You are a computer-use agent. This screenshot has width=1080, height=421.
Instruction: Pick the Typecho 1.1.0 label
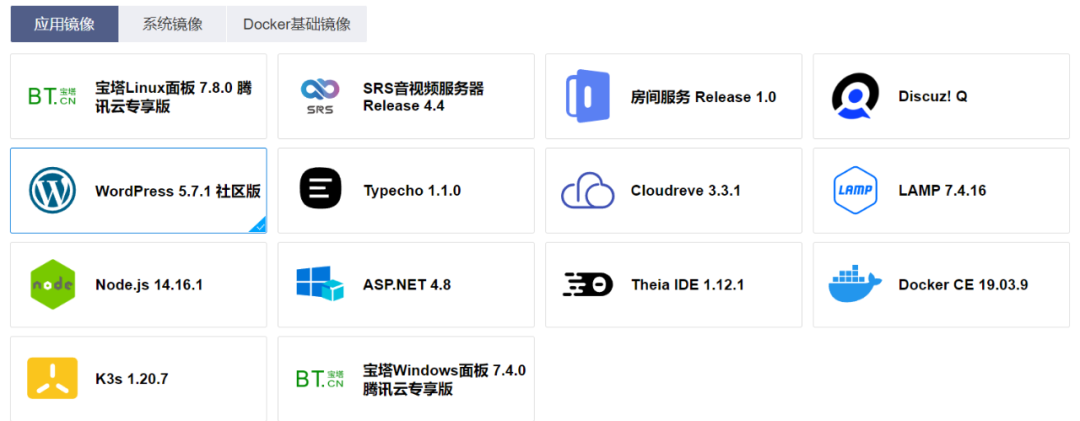tap(412, 191)
